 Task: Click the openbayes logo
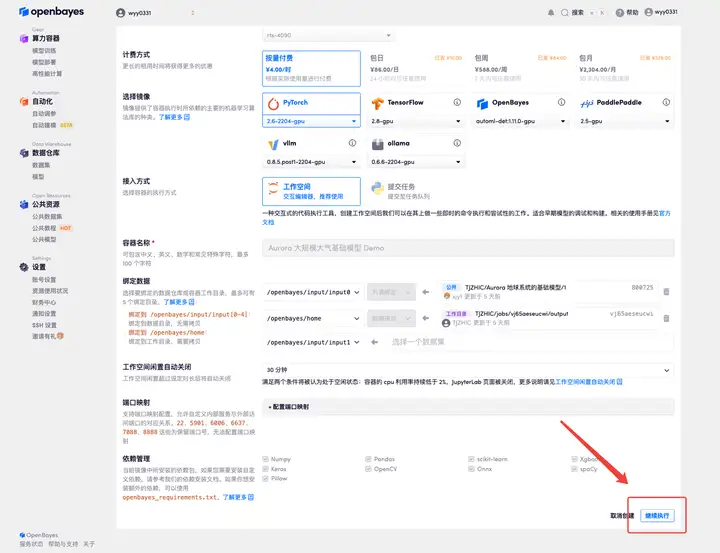point(51,11)
